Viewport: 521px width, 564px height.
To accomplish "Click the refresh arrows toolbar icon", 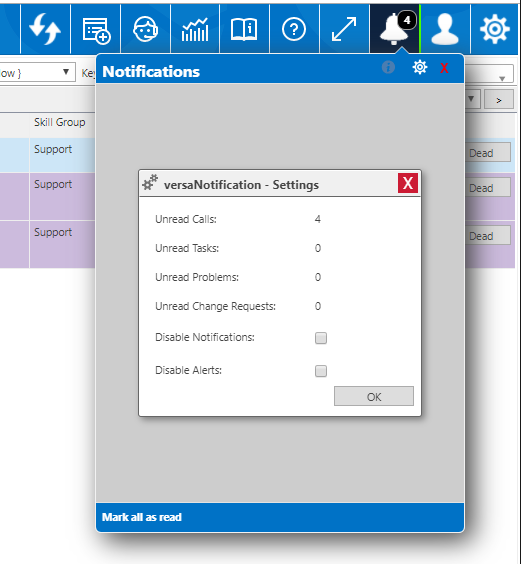I will click(x=45, y=29).
